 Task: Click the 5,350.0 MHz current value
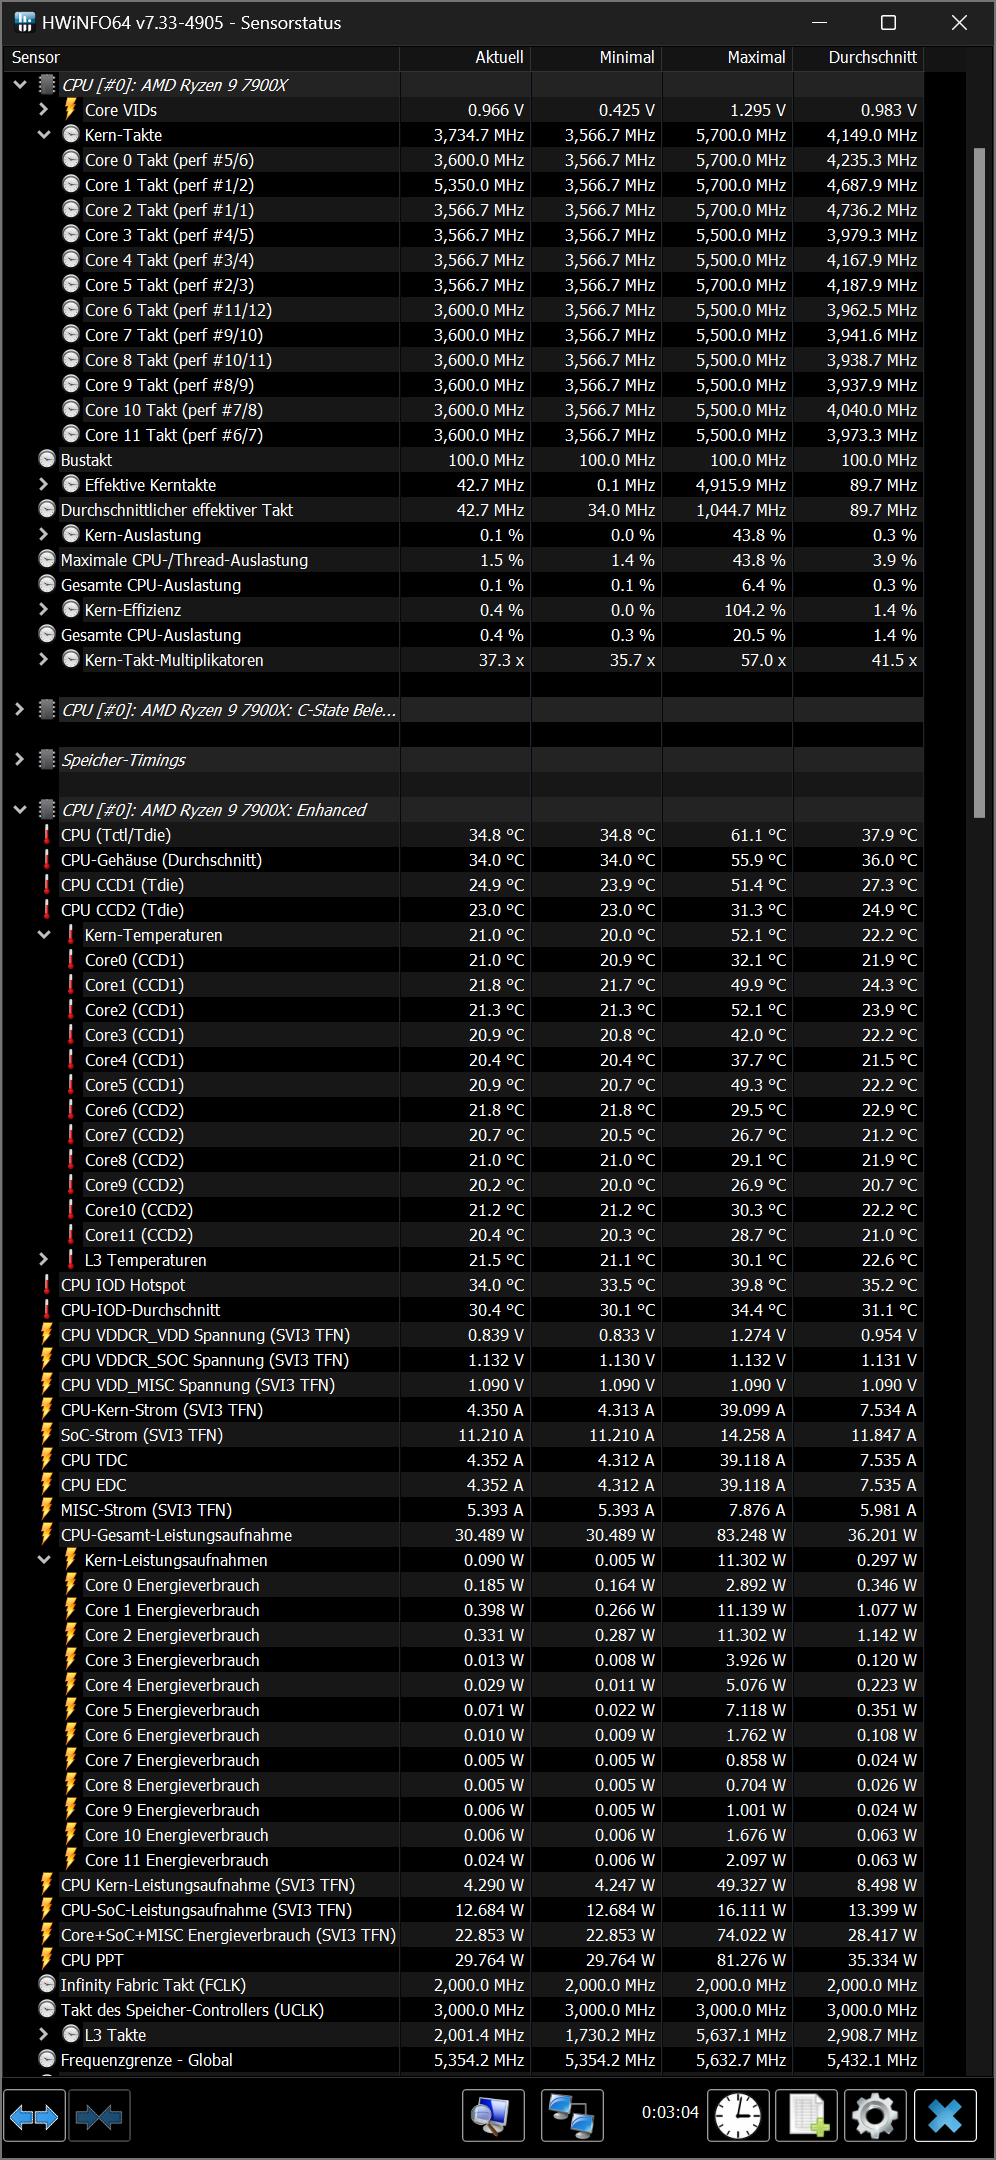(x=478, y=185)
